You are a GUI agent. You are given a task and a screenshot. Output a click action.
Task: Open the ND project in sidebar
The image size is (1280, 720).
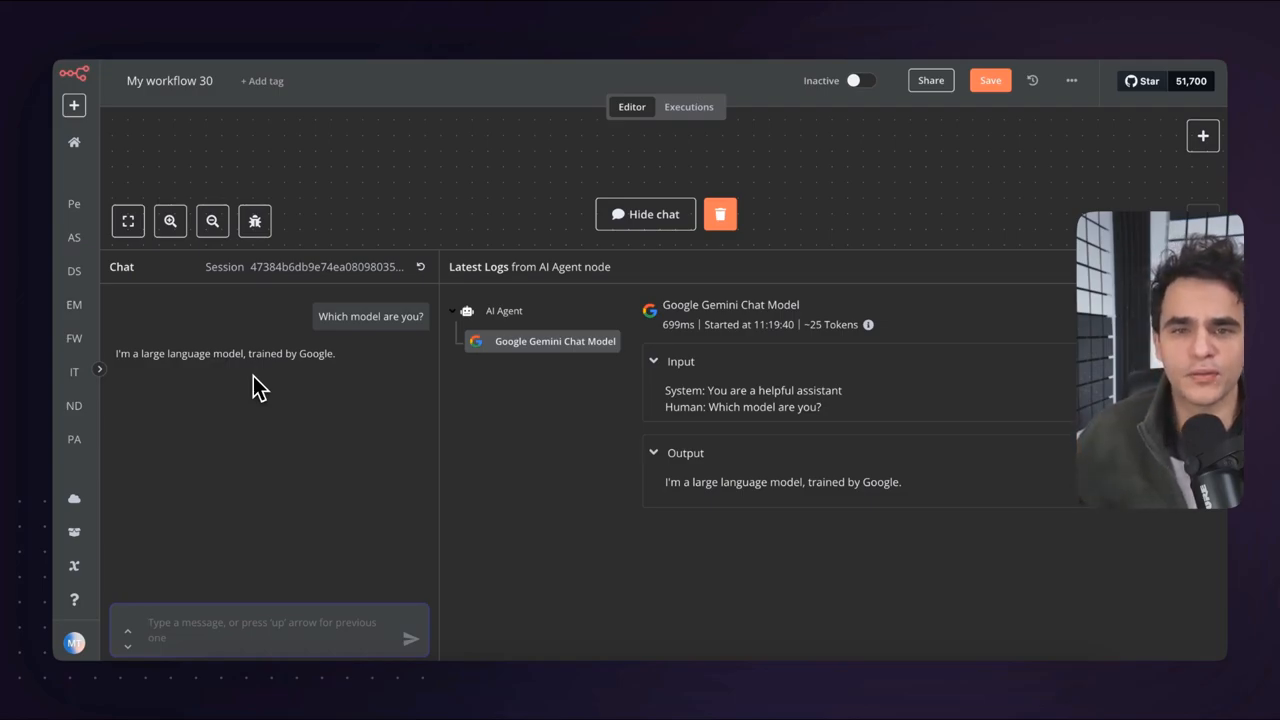pyautogui.click(x=74, y=406)
